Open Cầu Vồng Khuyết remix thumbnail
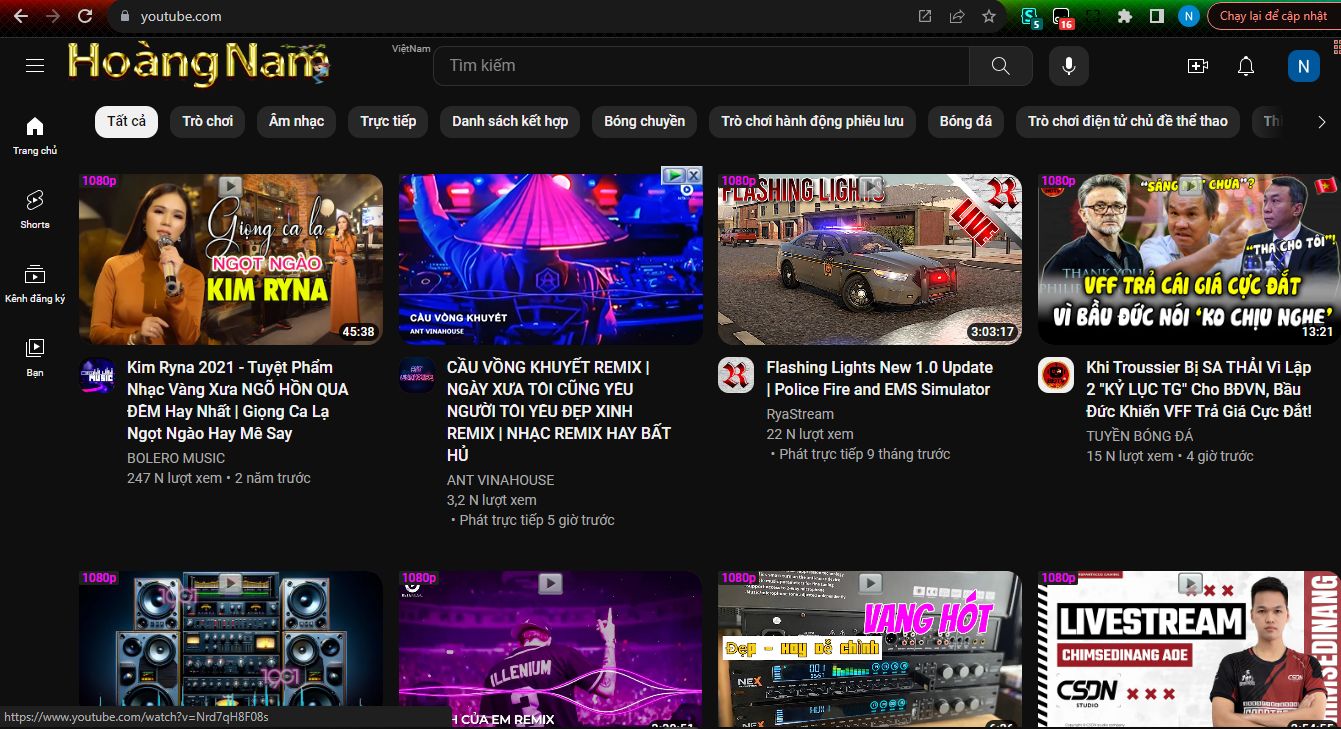1341x729 pixels. point(551,260)
